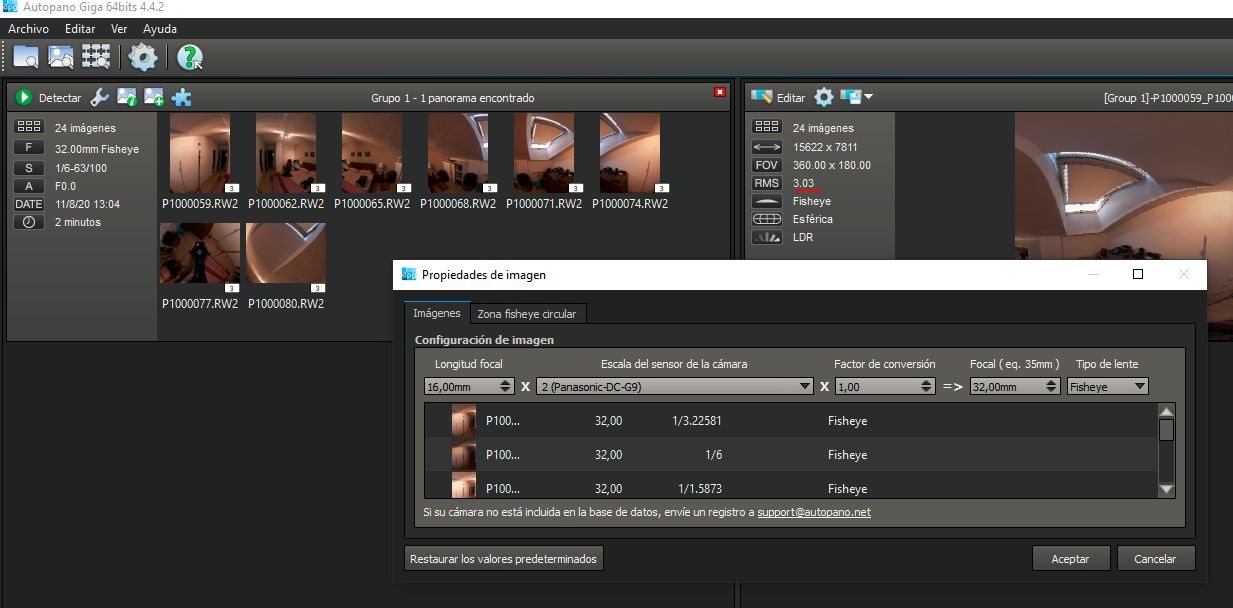Open the batch renderer grid icon
This screenshot has height=608, width=1233.
pos(96,57)
